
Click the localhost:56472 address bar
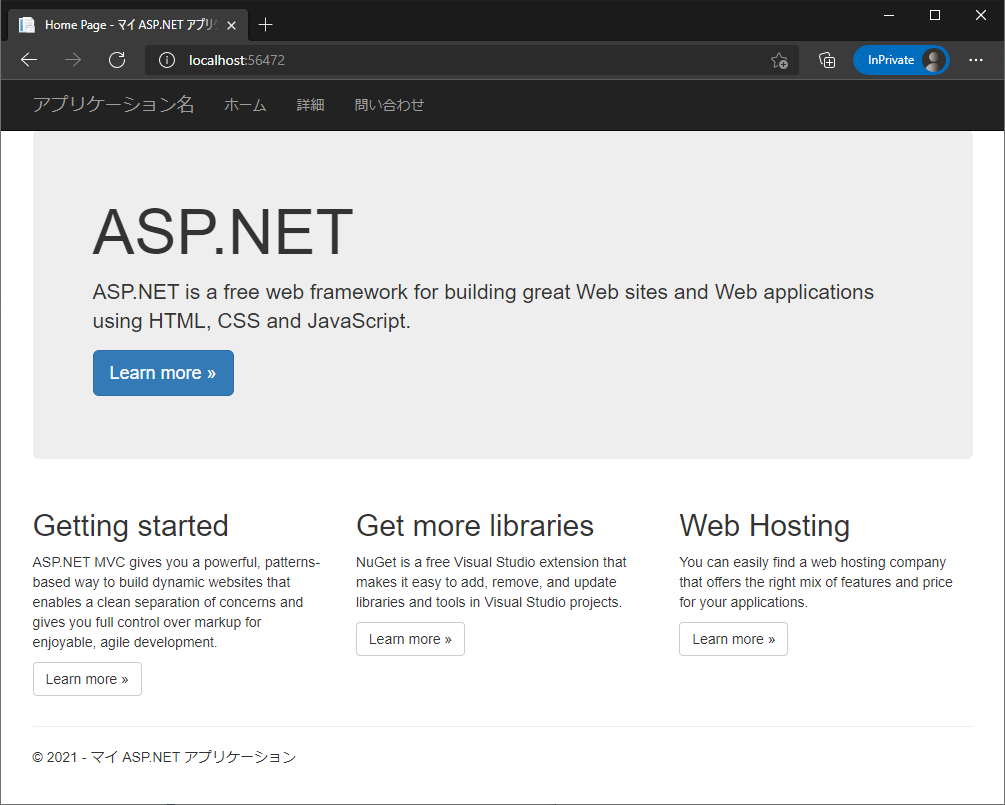tap(450, 60)
